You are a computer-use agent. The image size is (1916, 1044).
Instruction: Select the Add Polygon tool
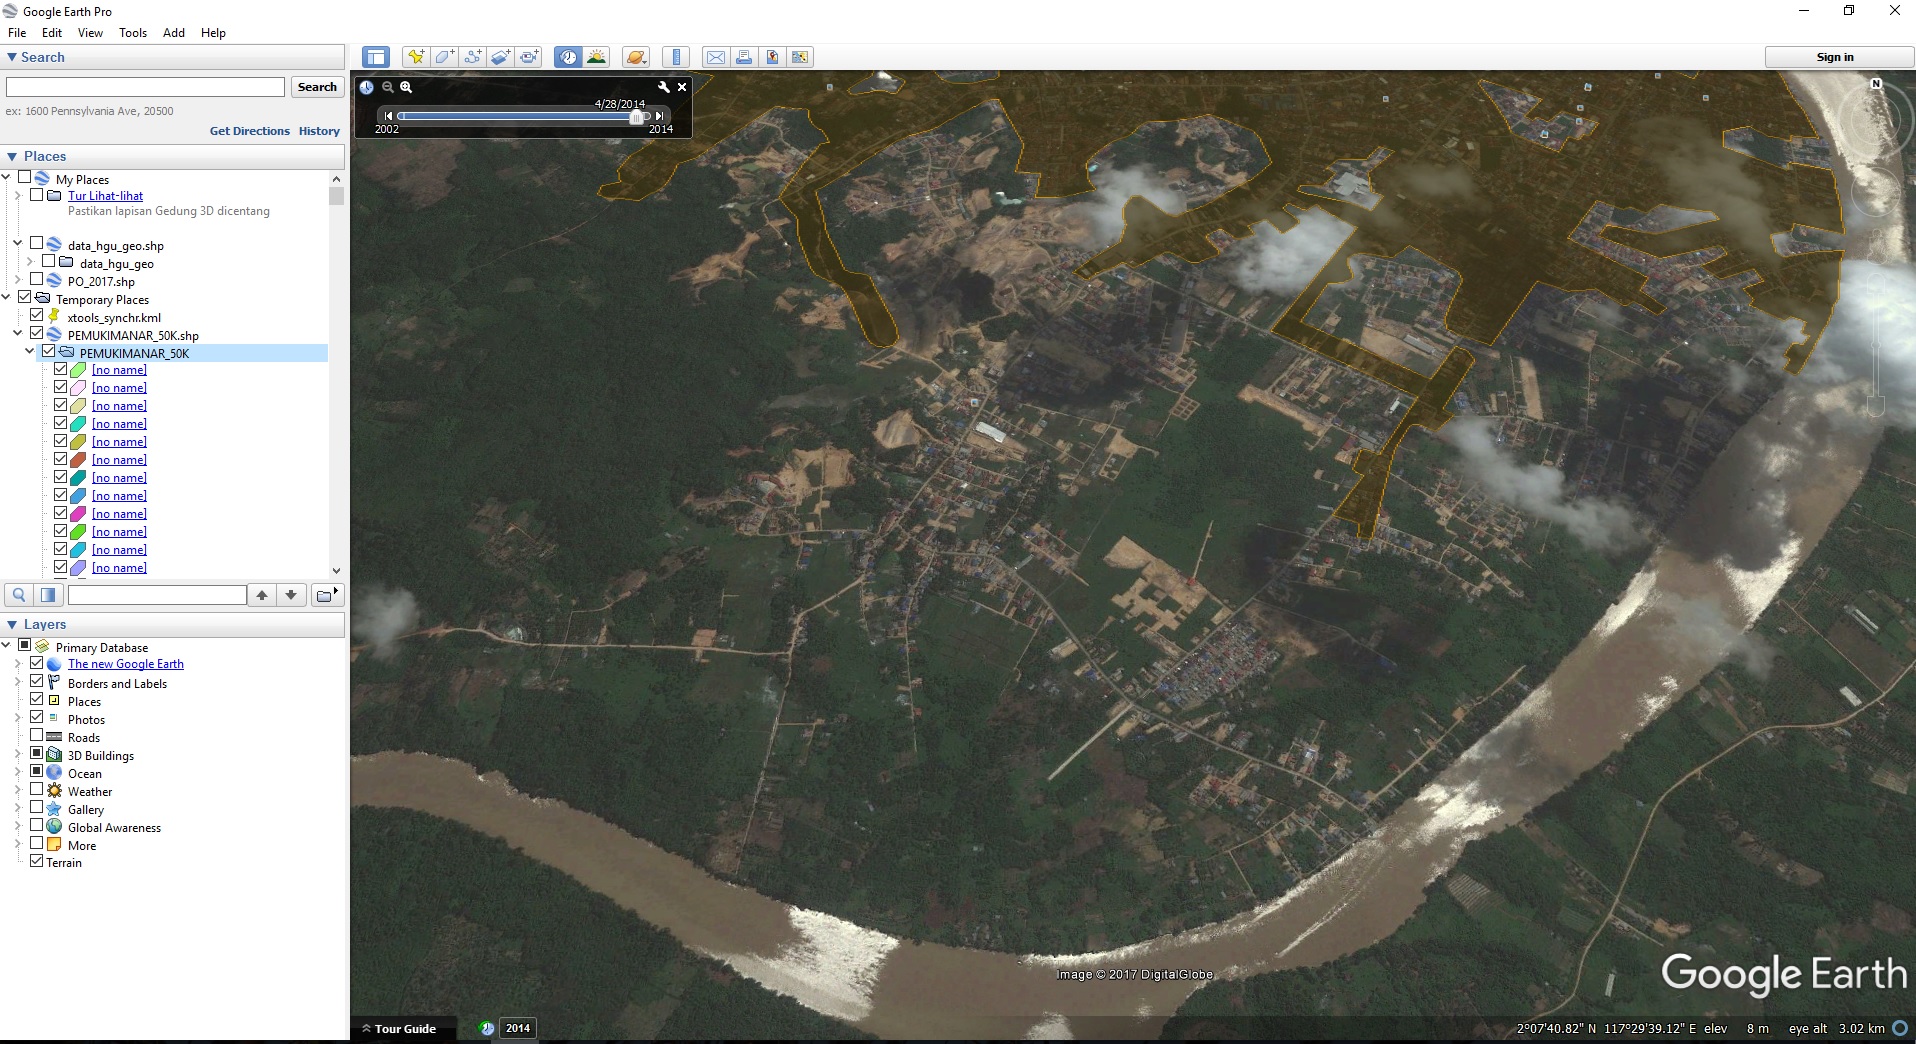pos(444,57)
